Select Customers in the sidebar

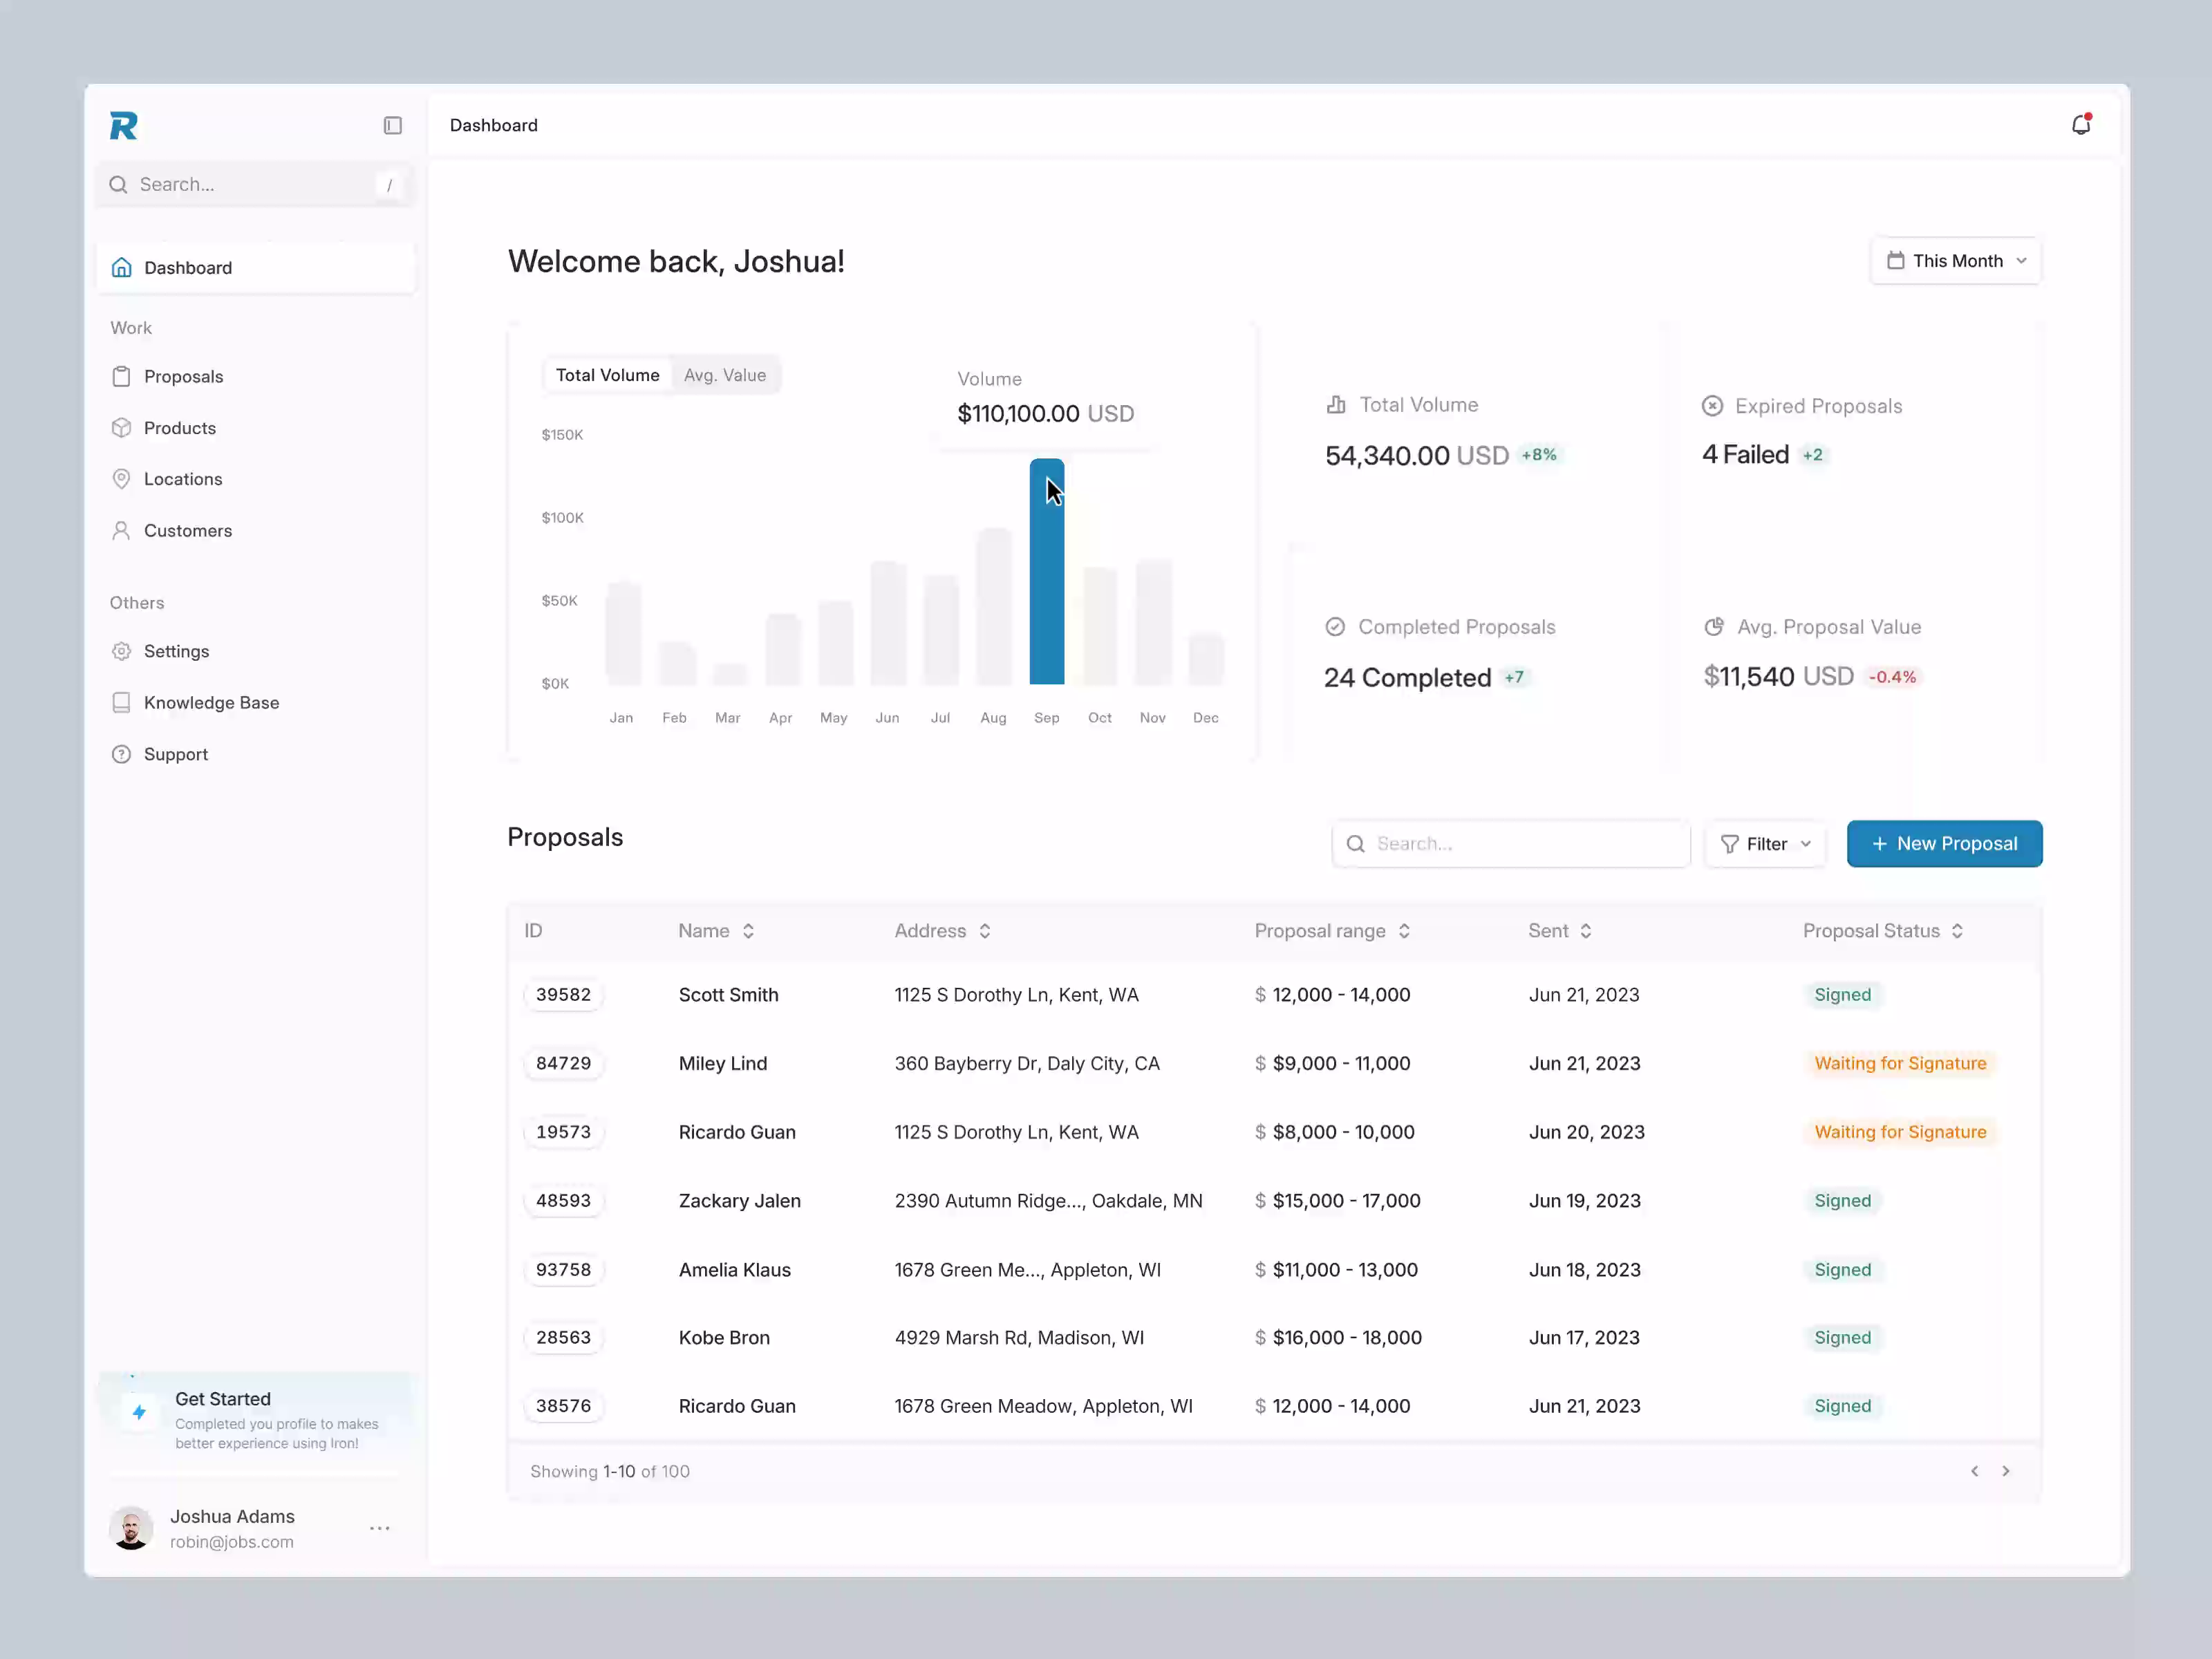point(188,530)
